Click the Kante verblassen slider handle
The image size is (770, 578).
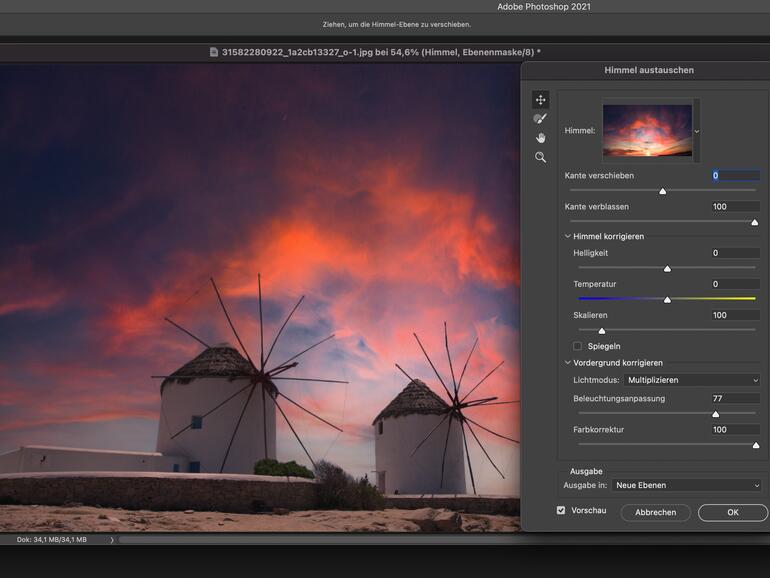click(755, 222)
